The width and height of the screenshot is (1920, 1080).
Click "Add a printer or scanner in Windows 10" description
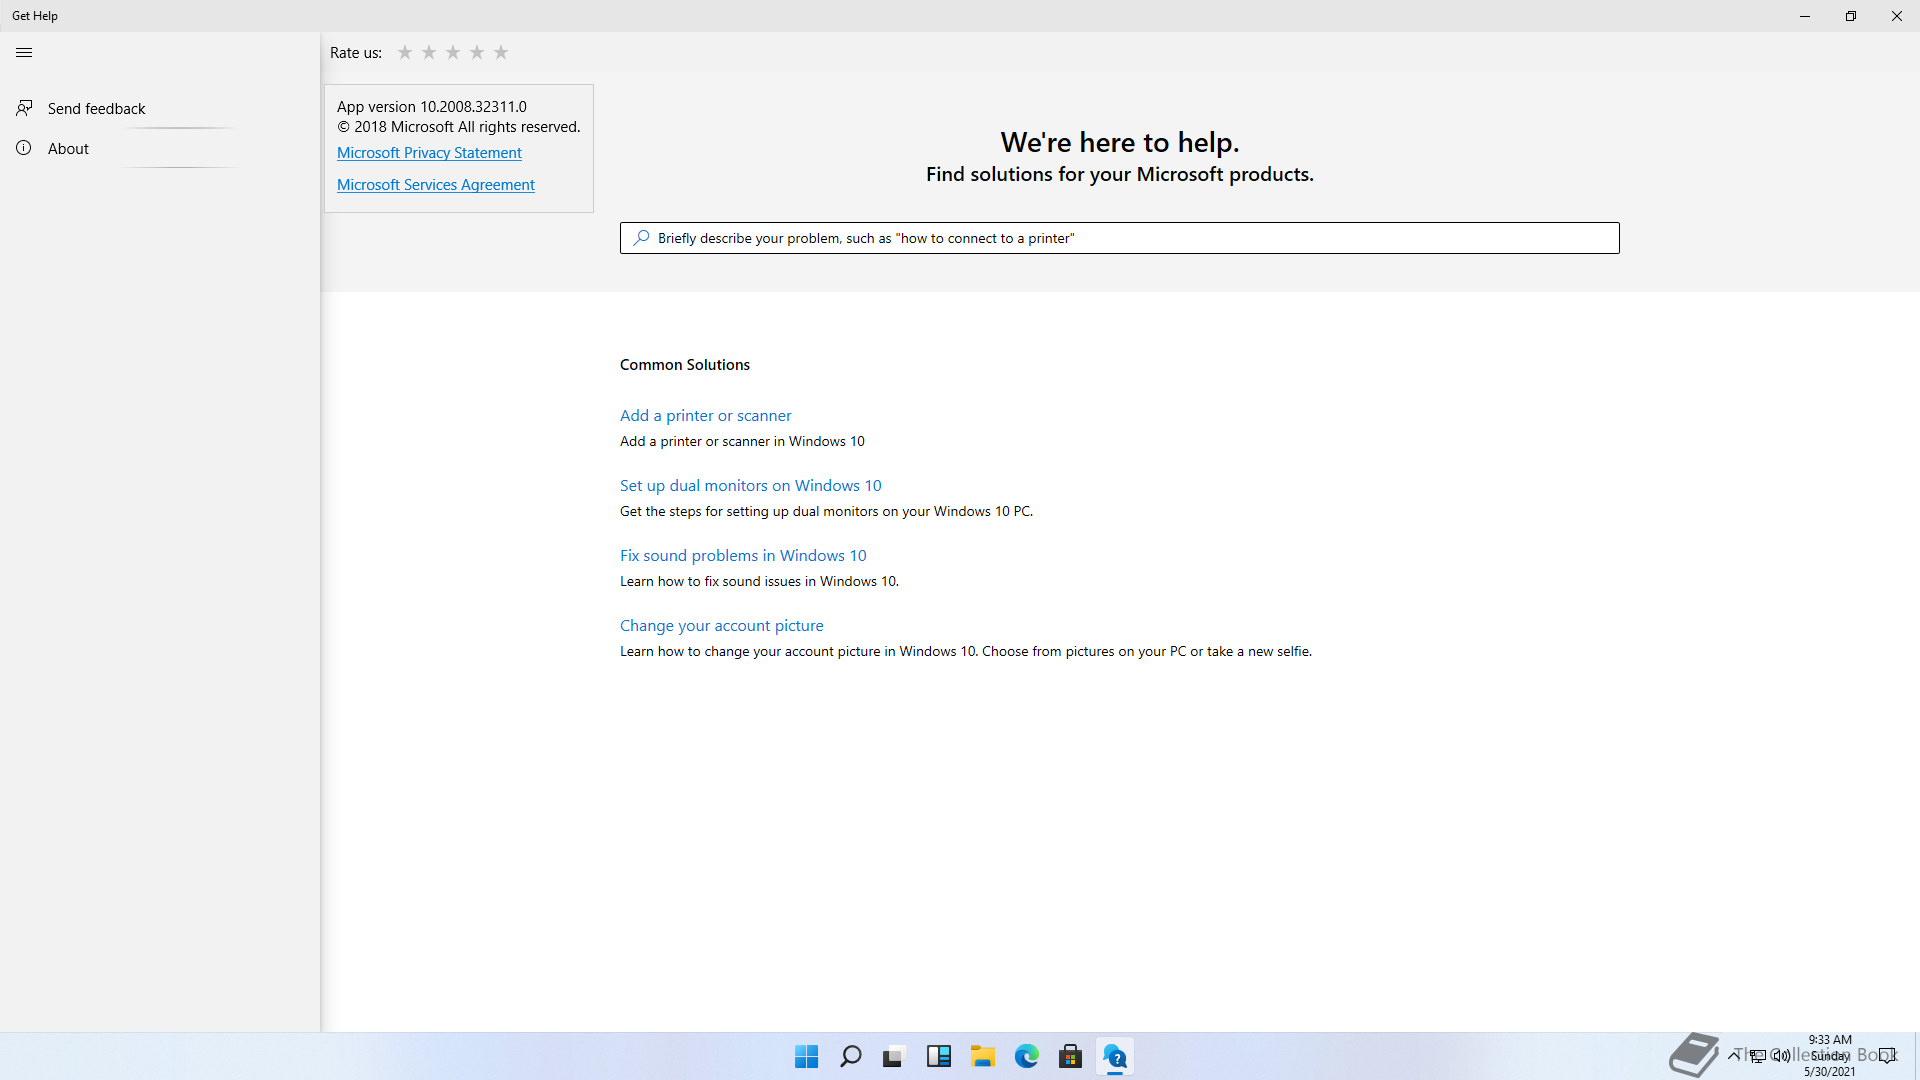point(742,441)
